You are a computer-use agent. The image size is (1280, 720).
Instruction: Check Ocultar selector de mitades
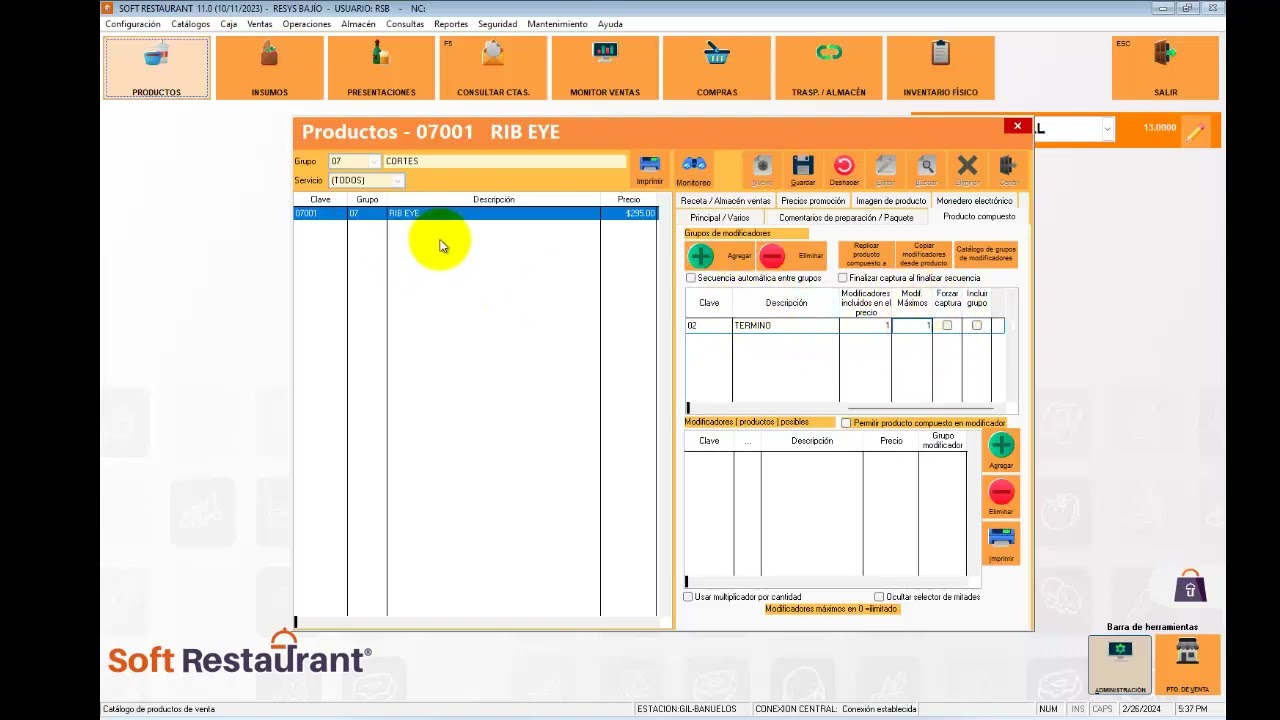coord(879,597)
